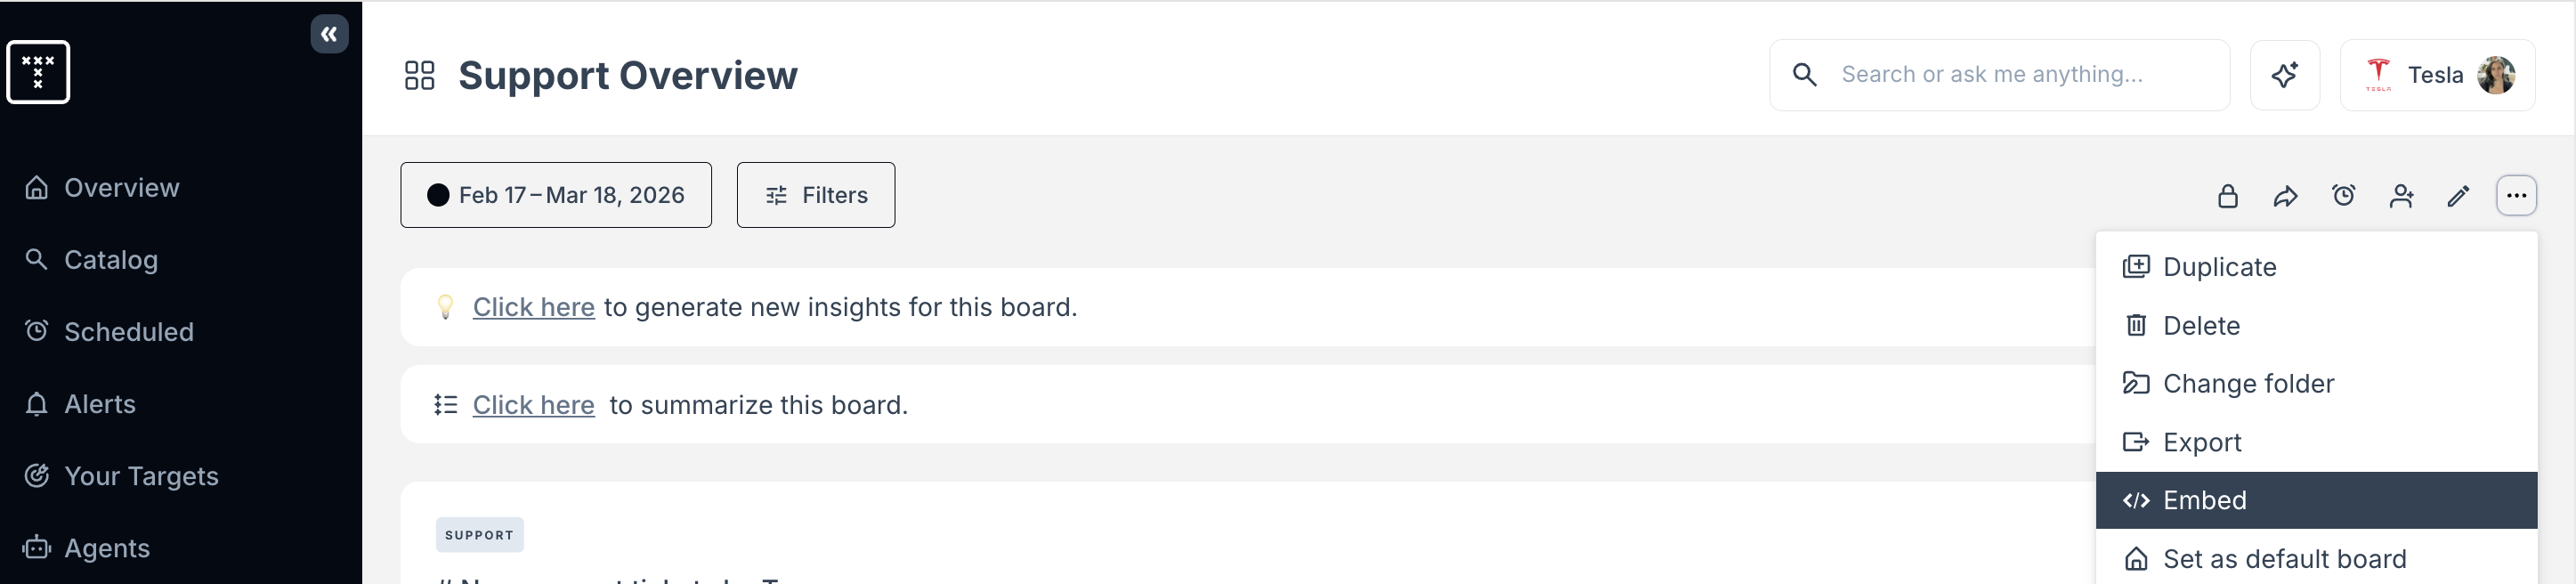Image resolution: width=2576 pixels, height=584 pixels.
Task: Click here to summarize this board
Action: point(533,405)
